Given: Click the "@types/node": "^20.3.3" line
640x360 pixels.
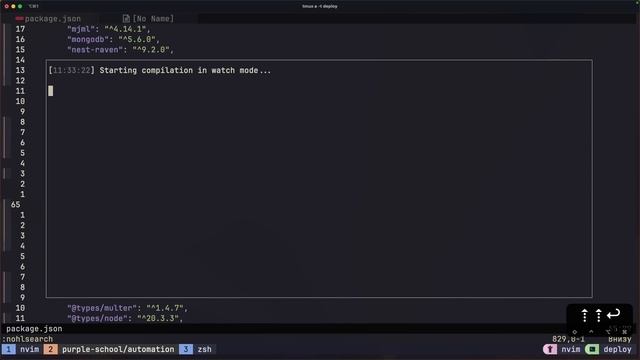Looking at the screenshot, I should tap(125, 318).
